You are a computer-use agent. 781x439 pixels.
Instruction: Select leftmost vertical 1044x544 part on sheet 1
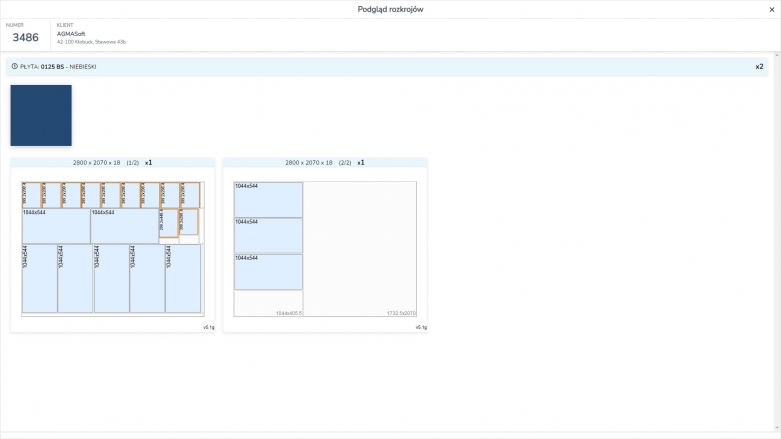tap(39, 279)
